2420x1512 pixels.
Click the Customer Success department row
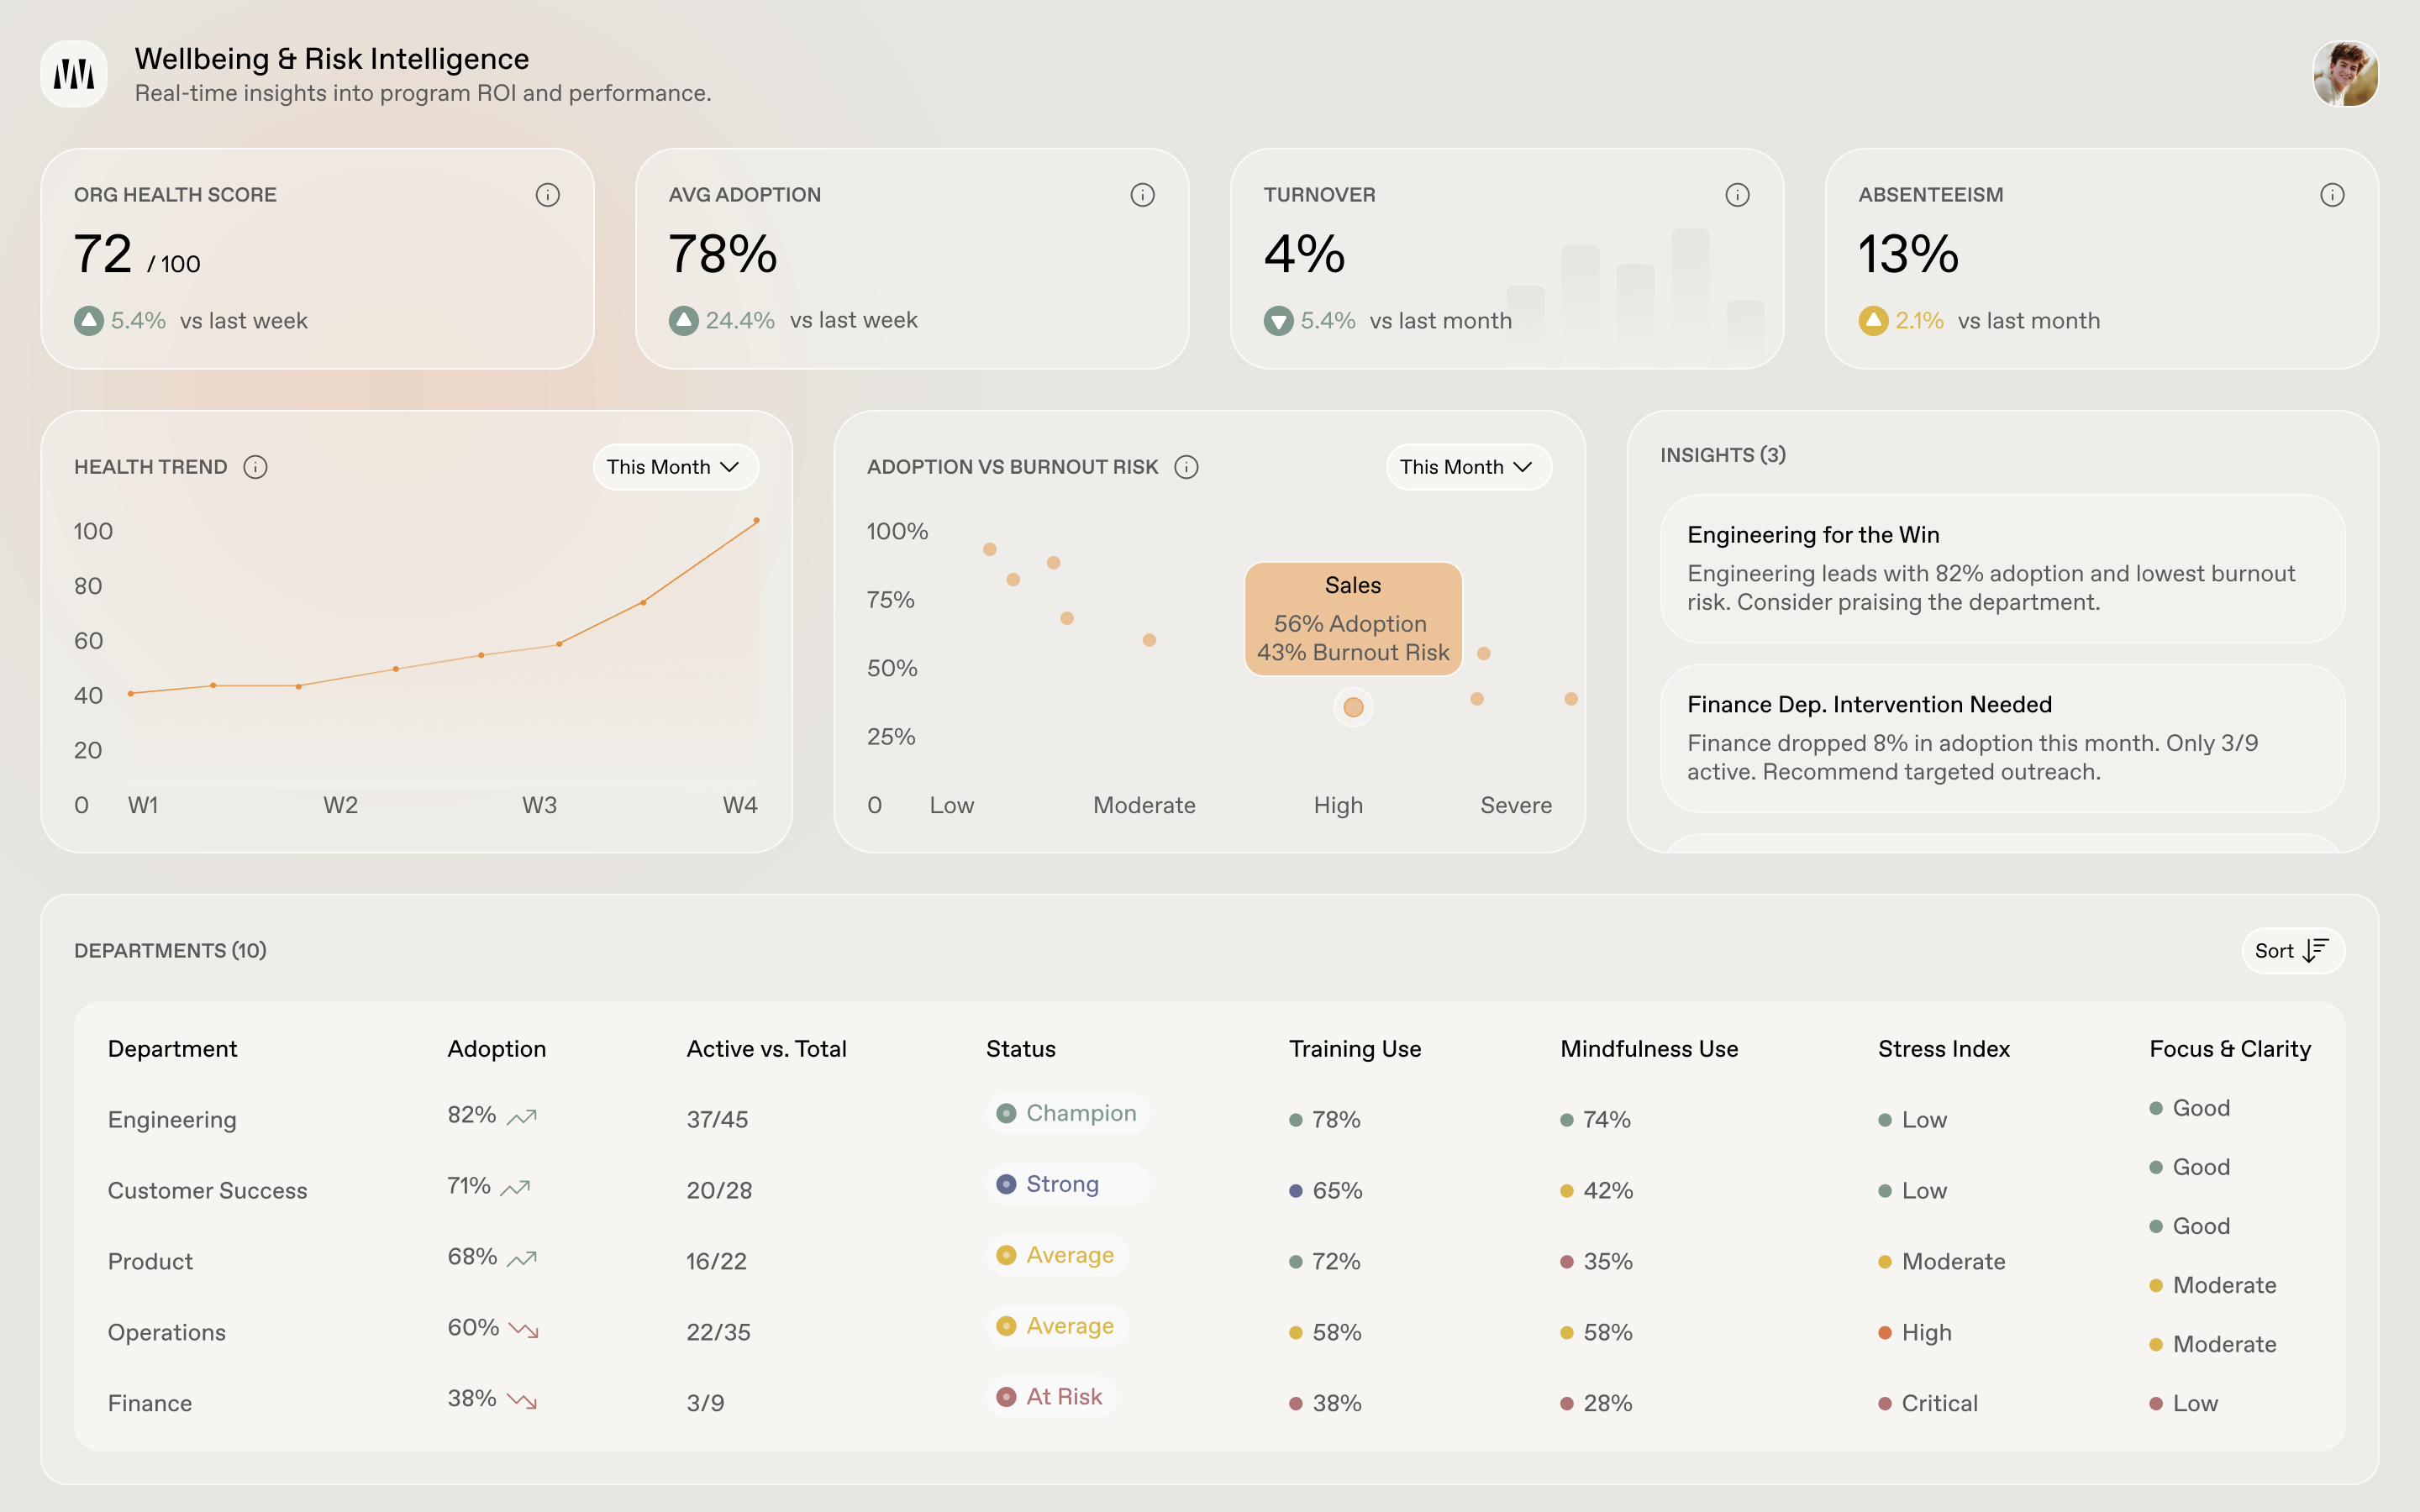(207, 1190)
